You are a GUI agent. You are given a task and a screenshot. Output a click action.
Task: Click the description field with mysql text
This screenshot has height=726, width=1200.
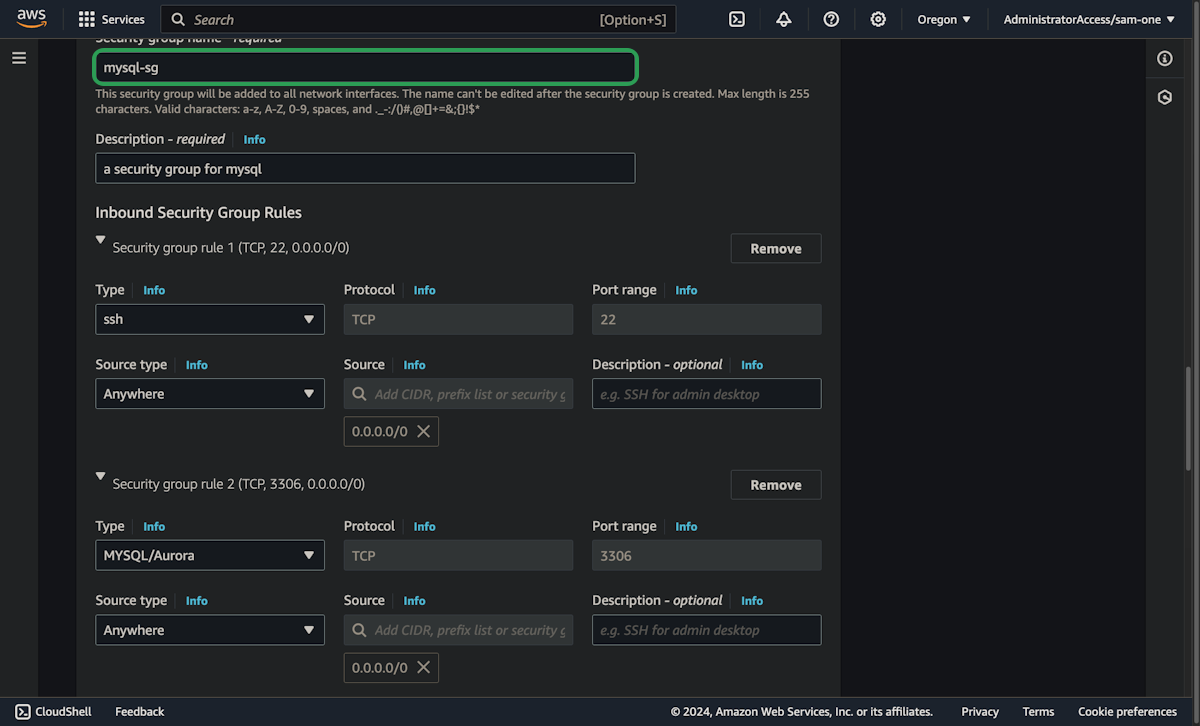(365, 168)
